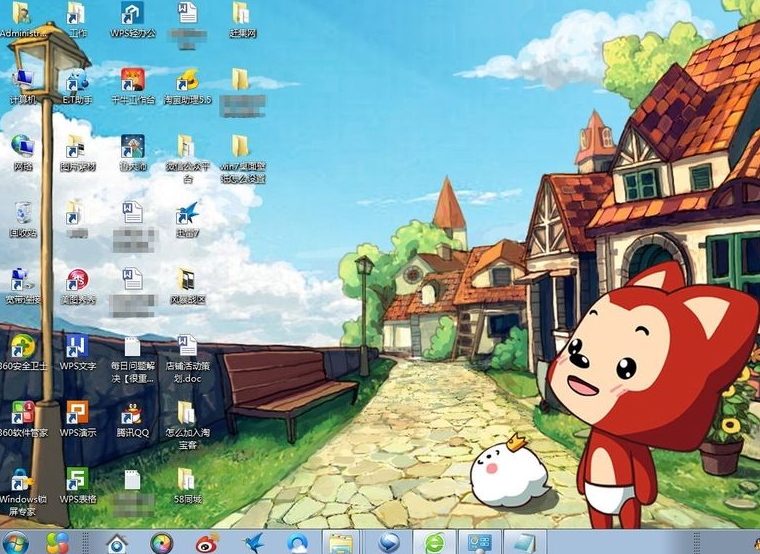Launch the color wheel browser from taskbar
The height and width of the screenshot is (554, 760).
[162, 543]
